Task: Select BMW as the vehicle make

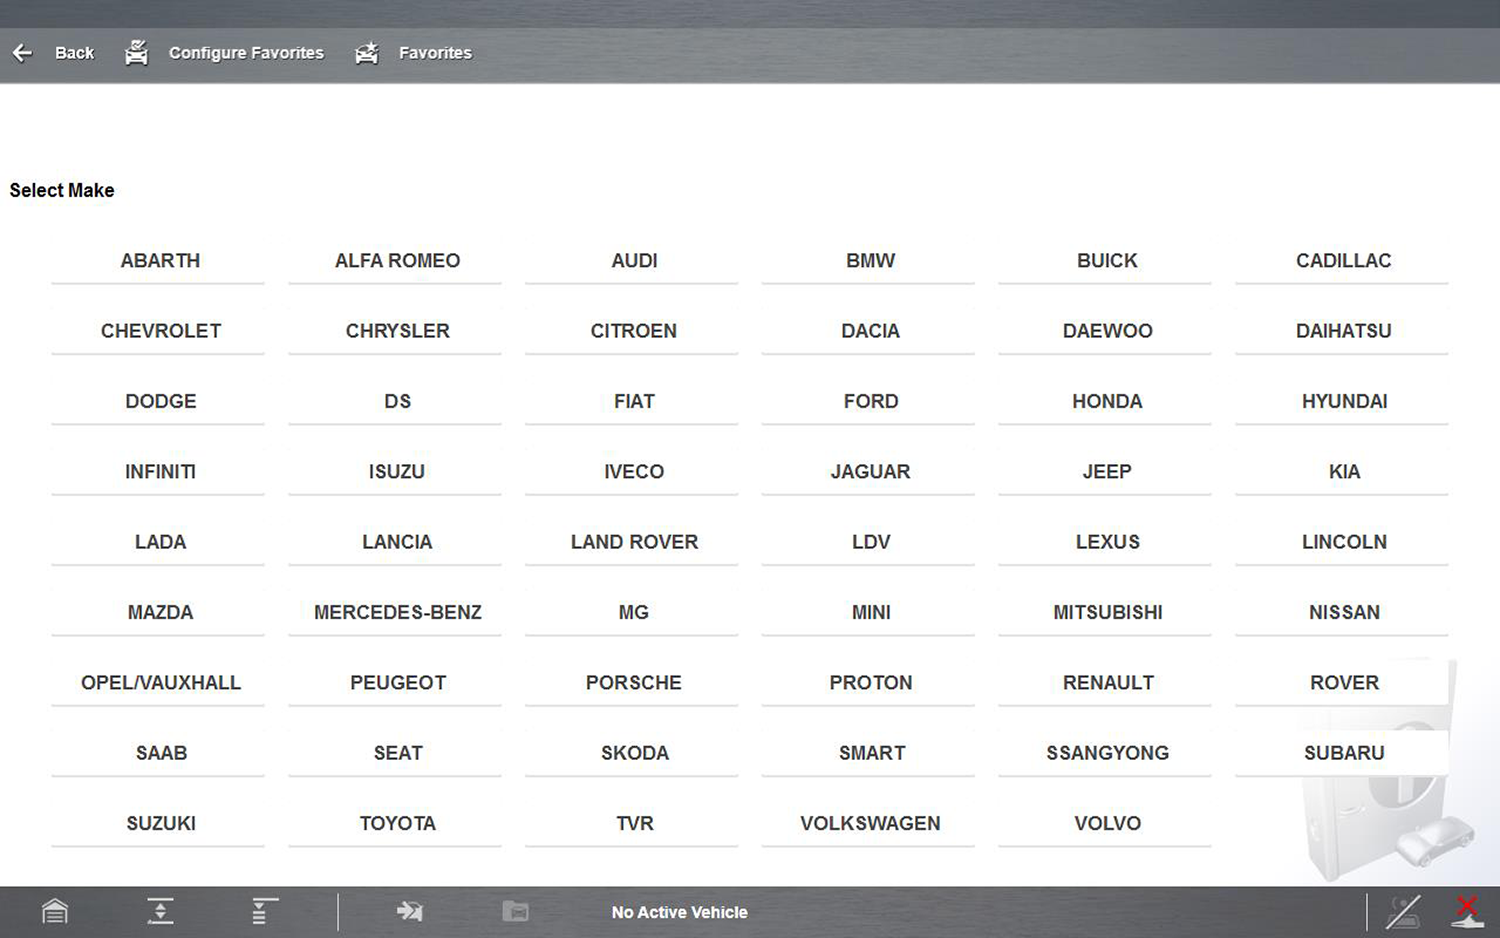Action: 870,261
